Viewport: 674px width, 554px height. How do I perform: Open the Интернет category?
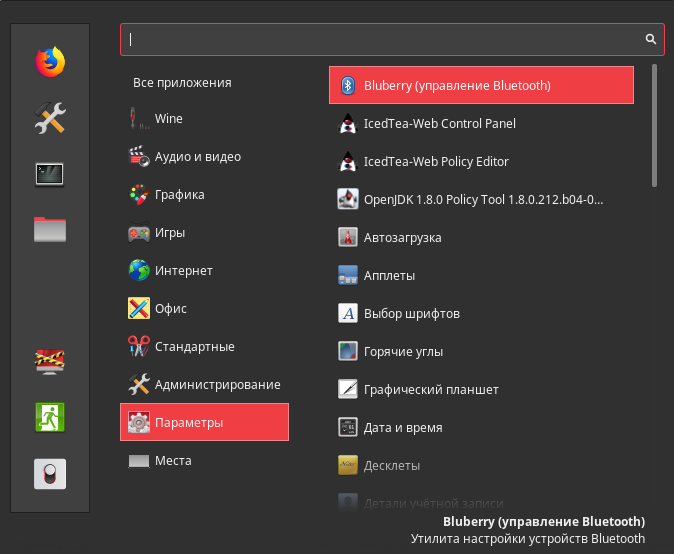205,270
